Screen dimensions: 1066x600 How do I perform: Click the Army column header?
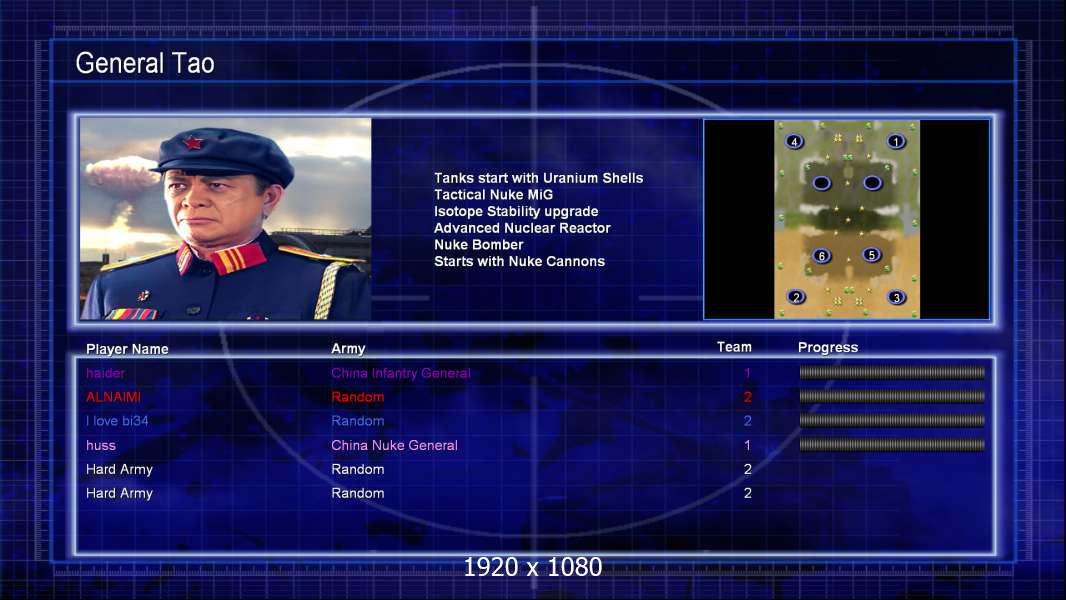[348, 349]
